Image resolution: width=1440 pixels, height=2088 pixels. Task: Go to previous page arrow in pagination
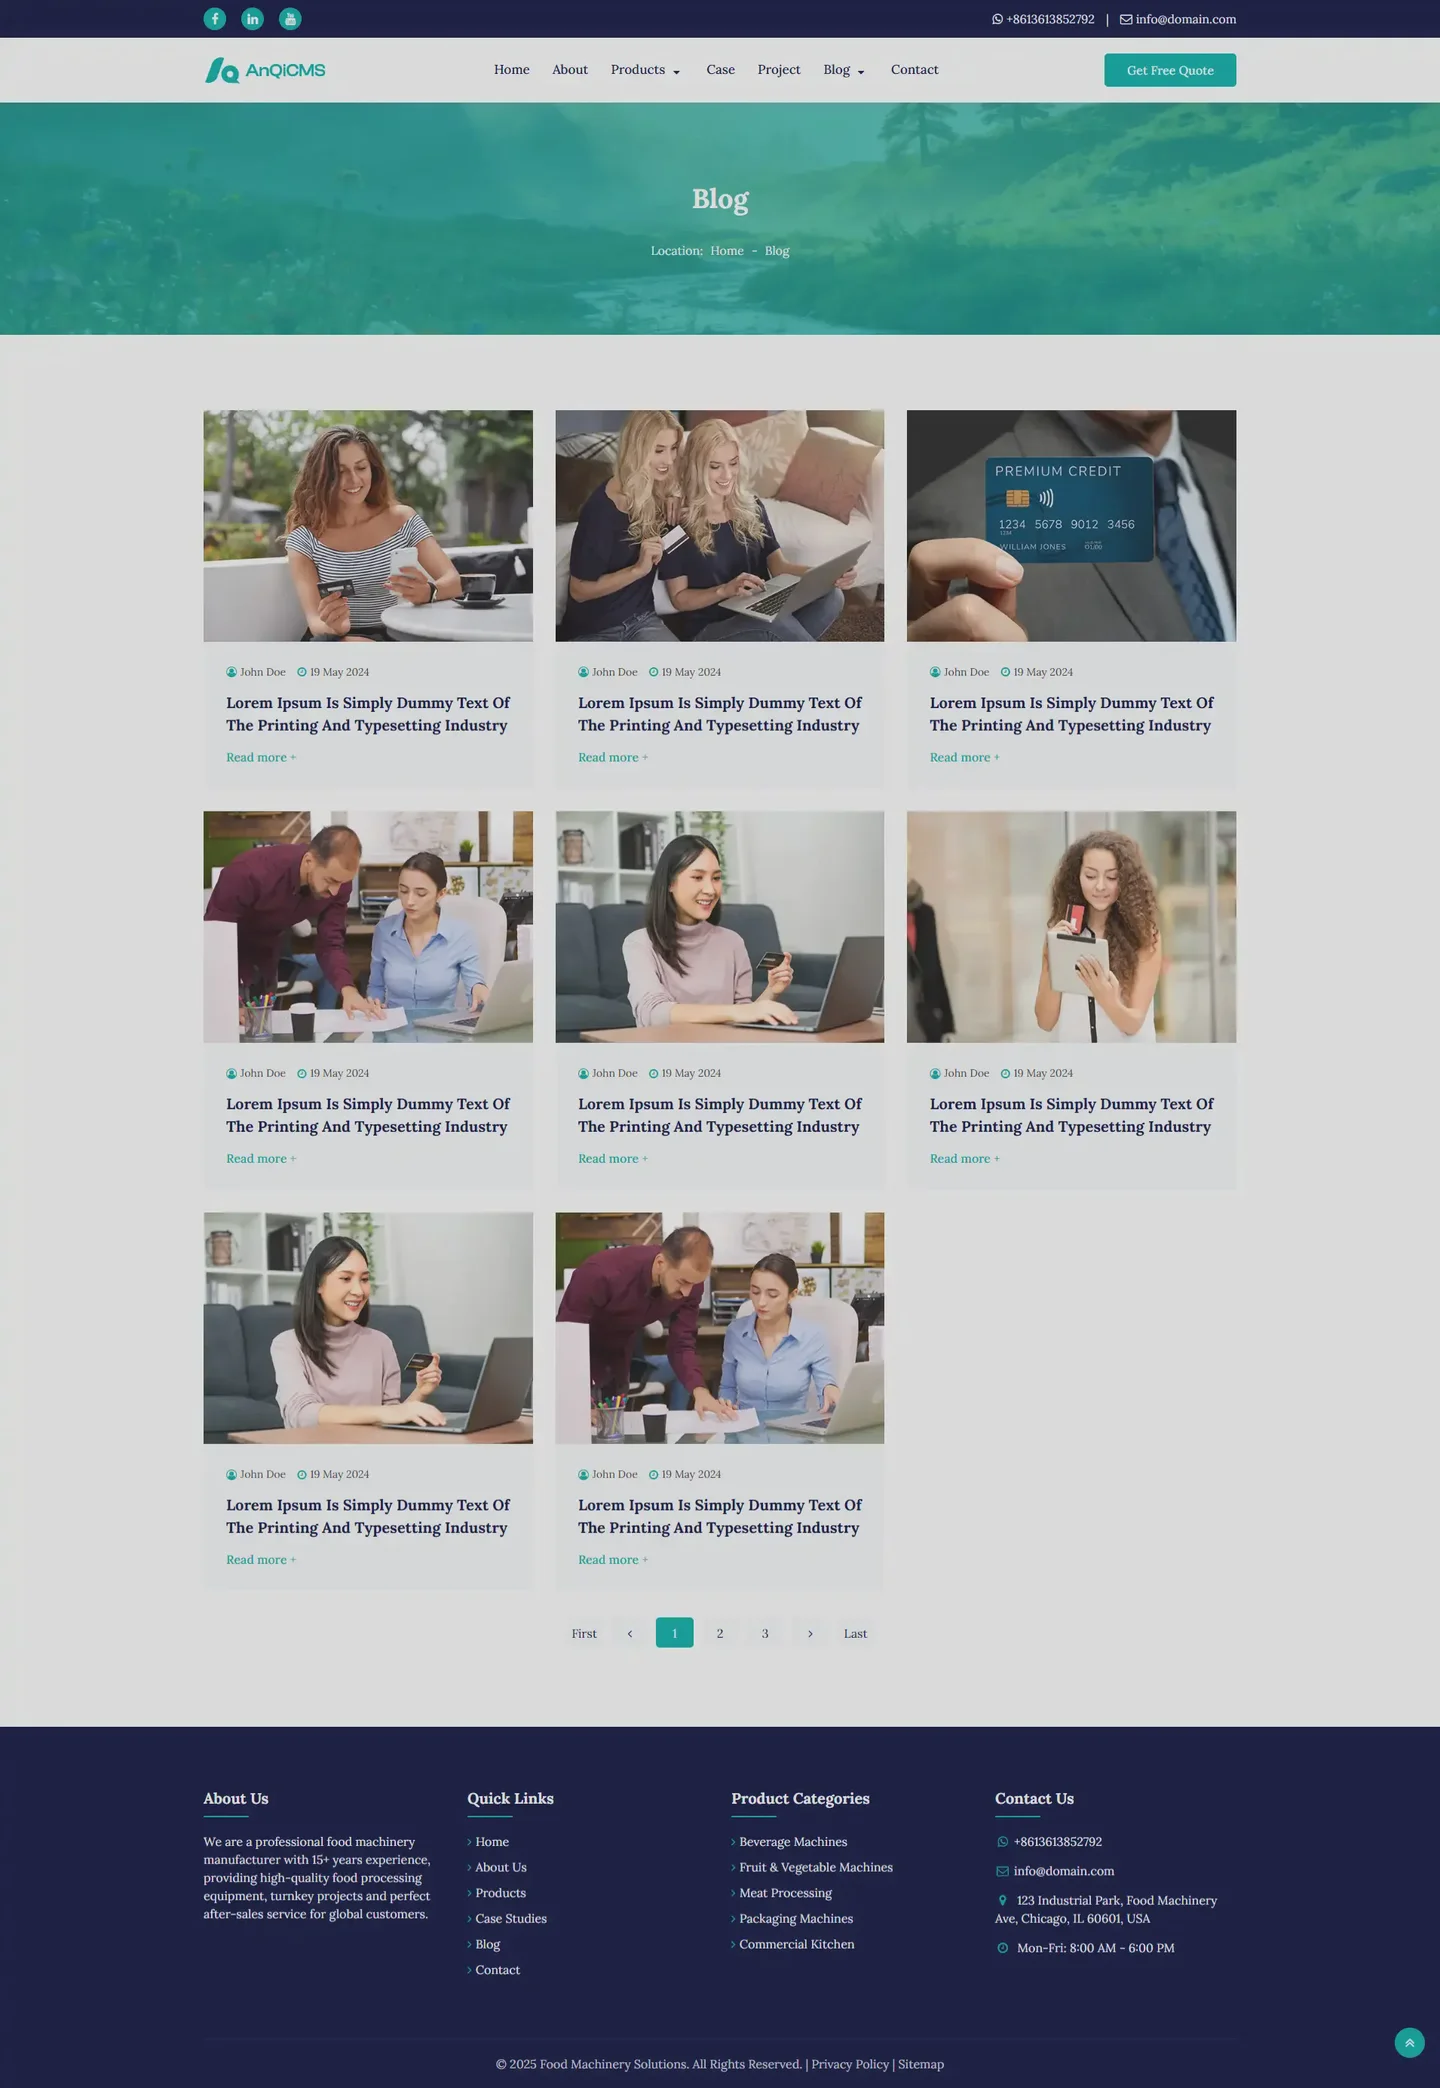click(629, 1633)
